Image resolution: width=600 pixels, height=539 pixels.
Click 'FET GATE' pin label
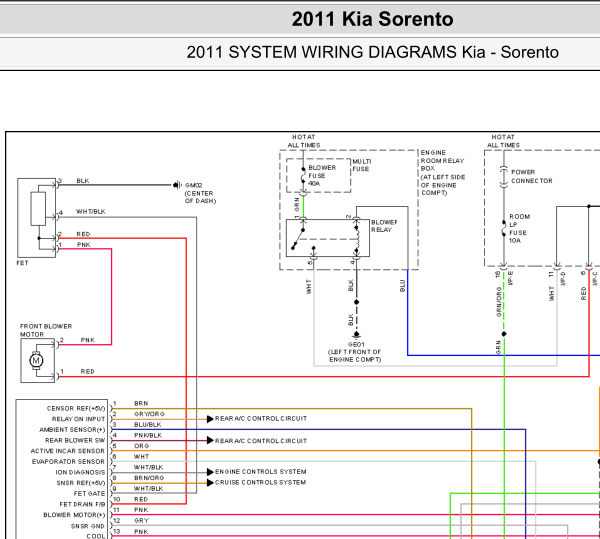point(90,493)
